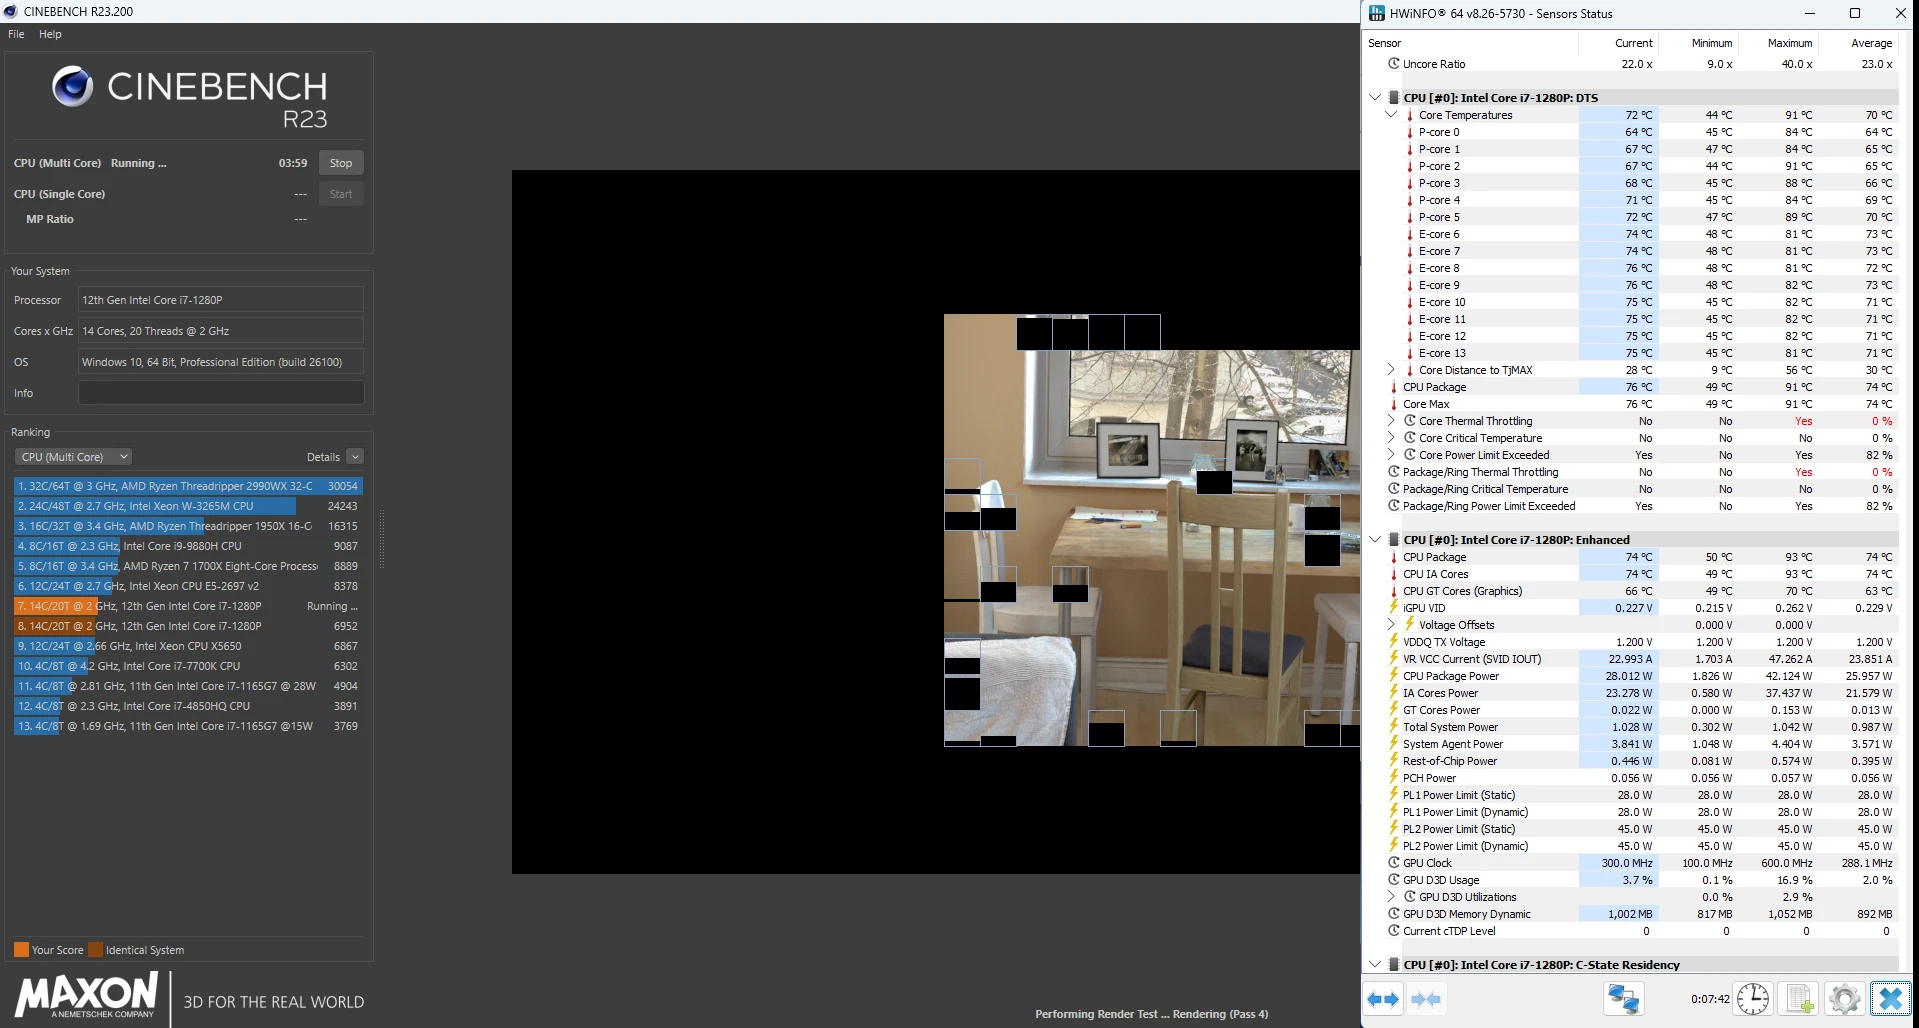The height and width of the screenshot is (1028, 1919).
Task: Click the clock icon beside Current cTDP Level
Action: (1393, 931)
